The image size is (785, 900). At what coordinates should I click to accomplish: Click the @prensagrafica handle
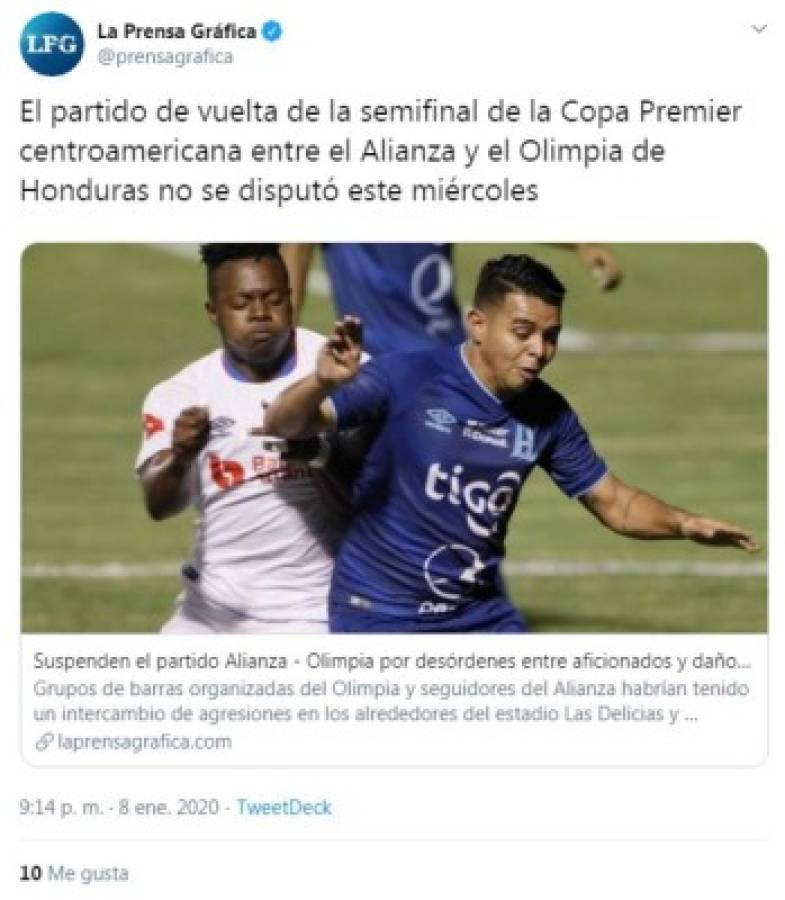165,57
